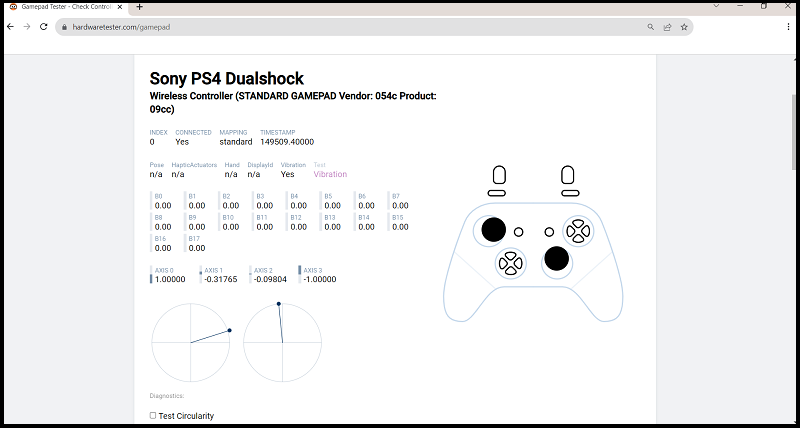
Task: Click the D-pad on controller diagram
Action: coord(511,263)
